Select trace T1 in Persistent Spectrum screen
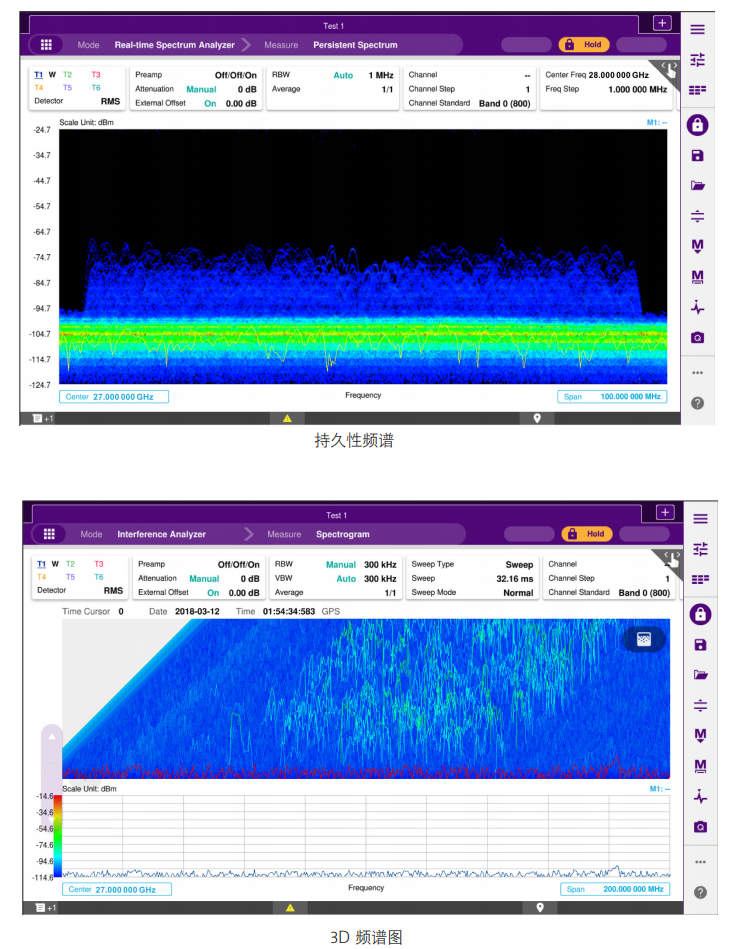 click(38, 74)
